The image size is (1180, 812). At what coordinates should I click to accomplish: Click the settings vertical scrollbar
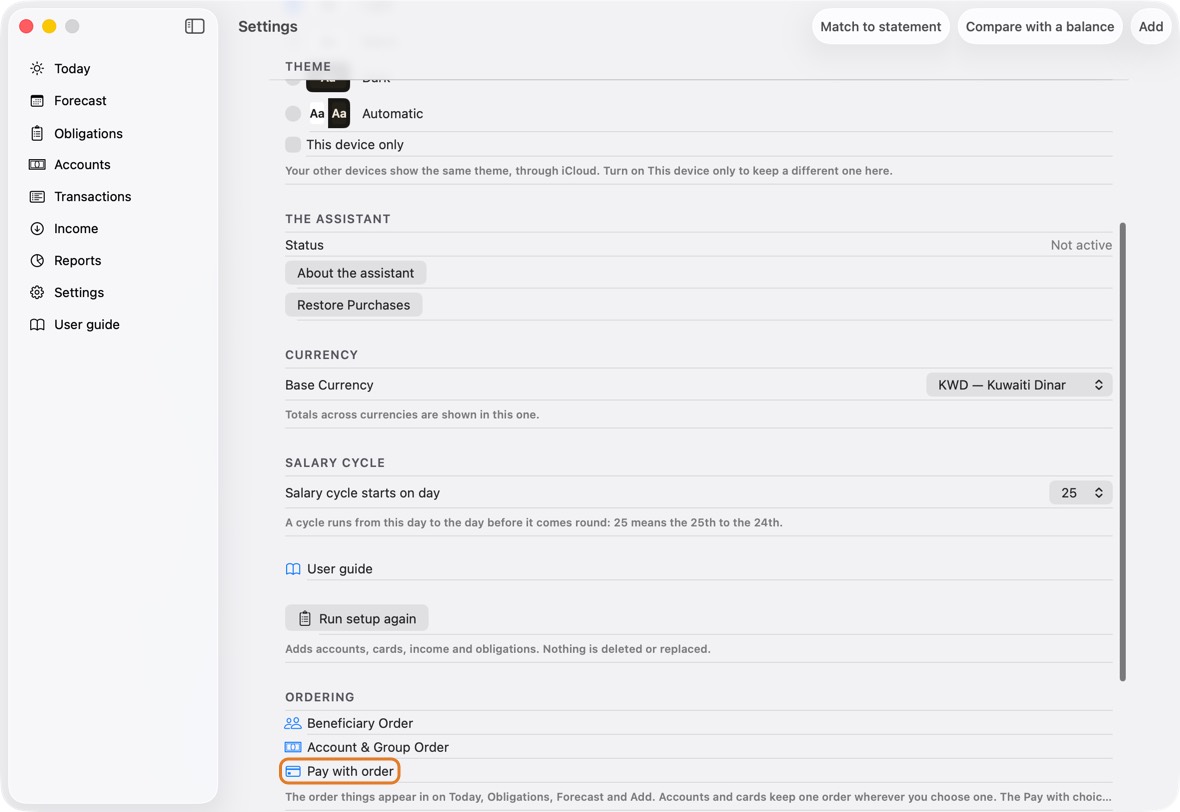(1123, 452)
